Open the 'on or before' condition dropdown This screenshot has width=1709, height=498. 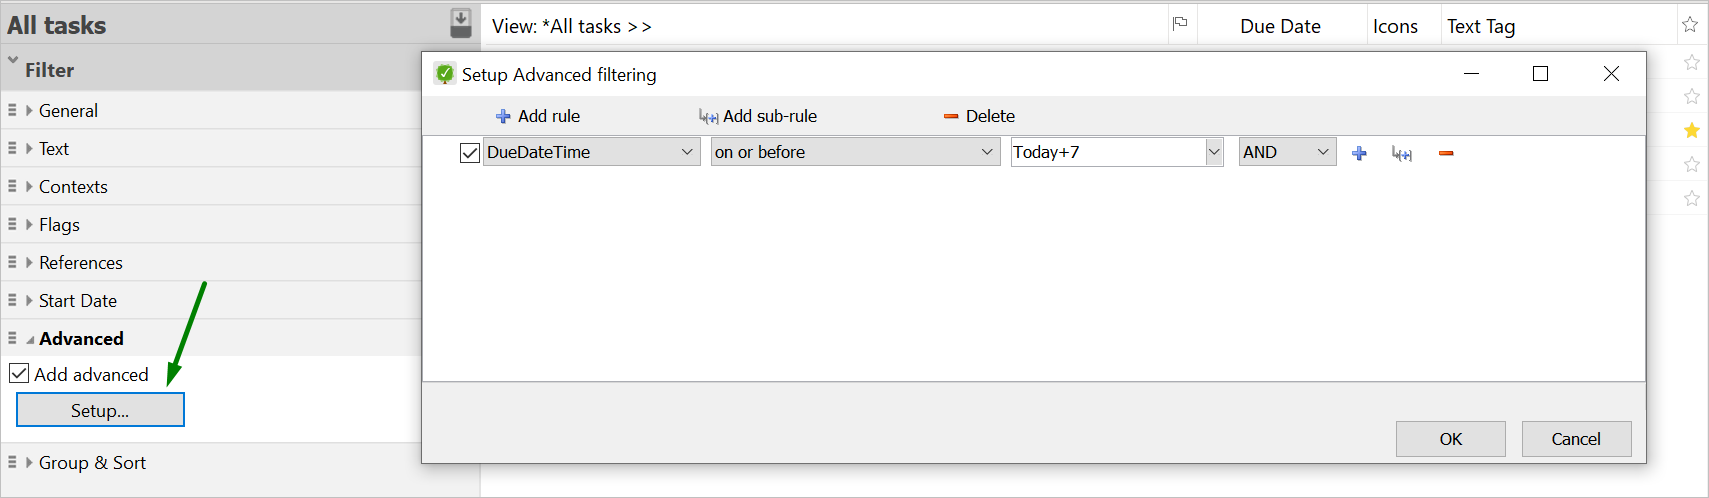coord(987,152)
